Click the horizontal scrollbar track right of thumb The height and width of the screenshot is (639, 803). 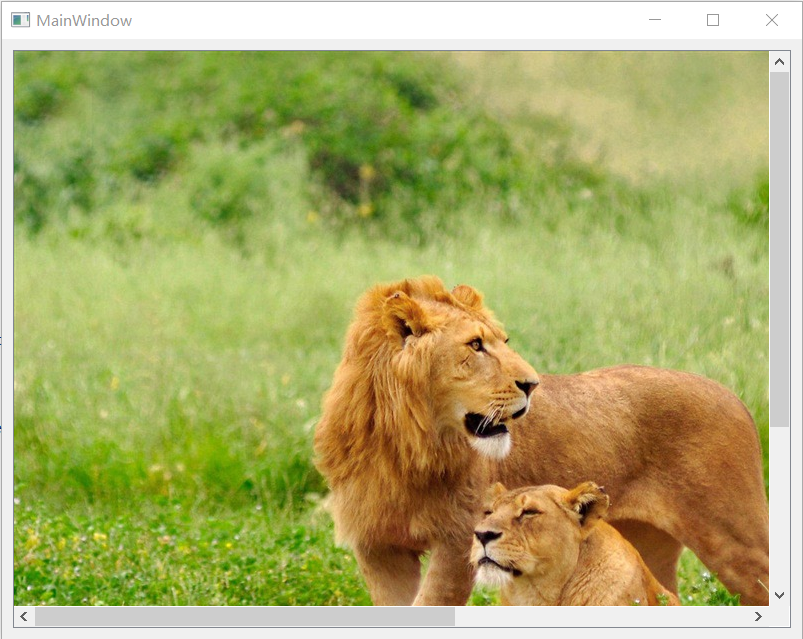point(600,617)
